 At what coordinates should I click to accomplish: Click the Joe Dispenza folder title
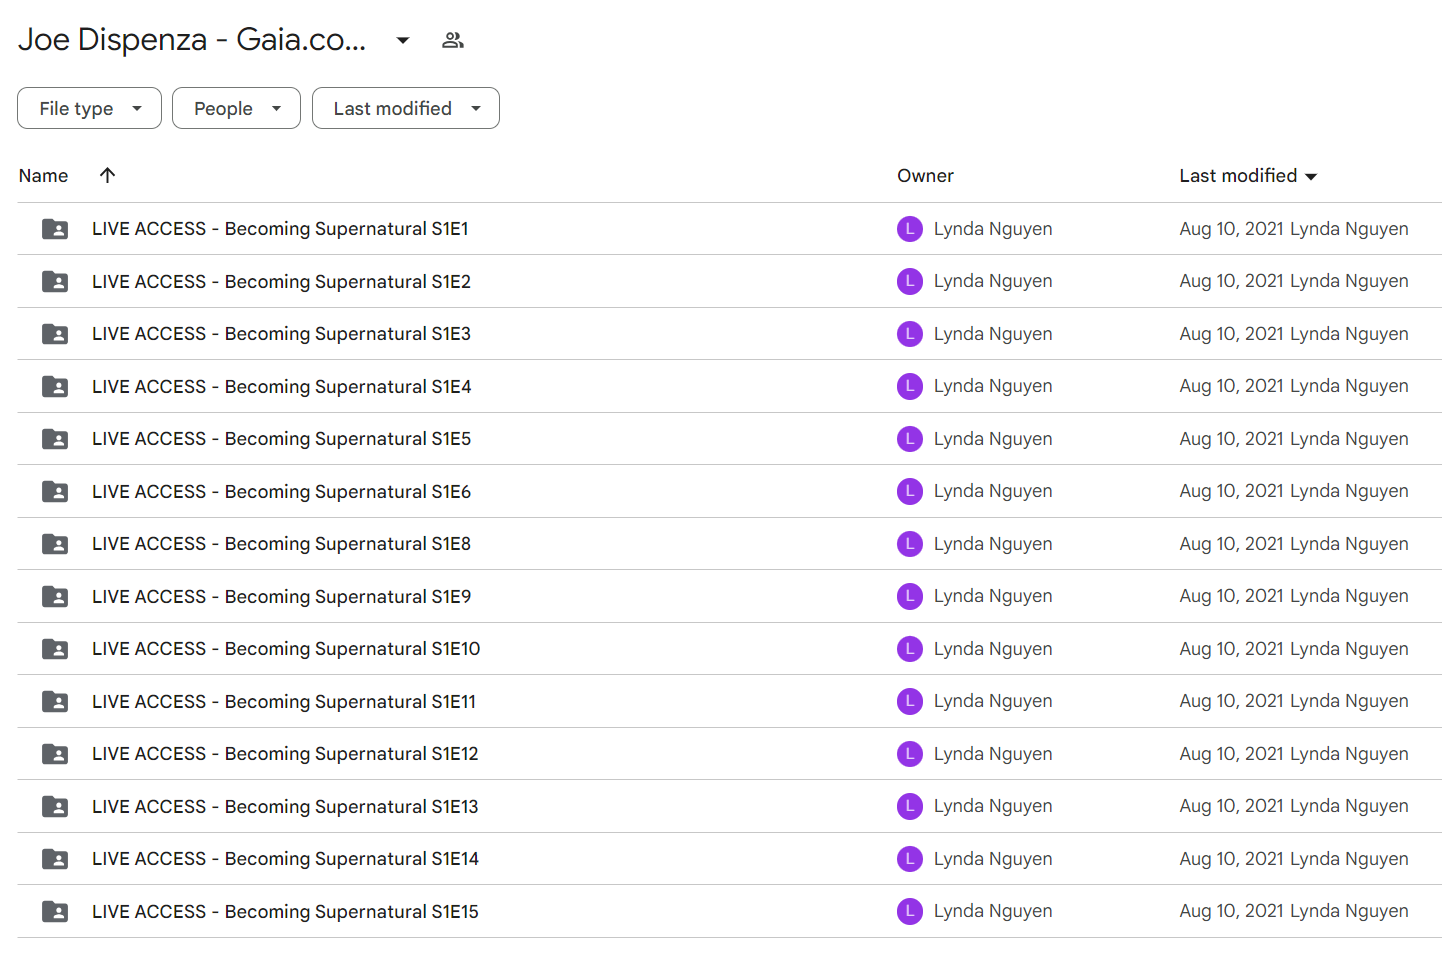(192, 40)
